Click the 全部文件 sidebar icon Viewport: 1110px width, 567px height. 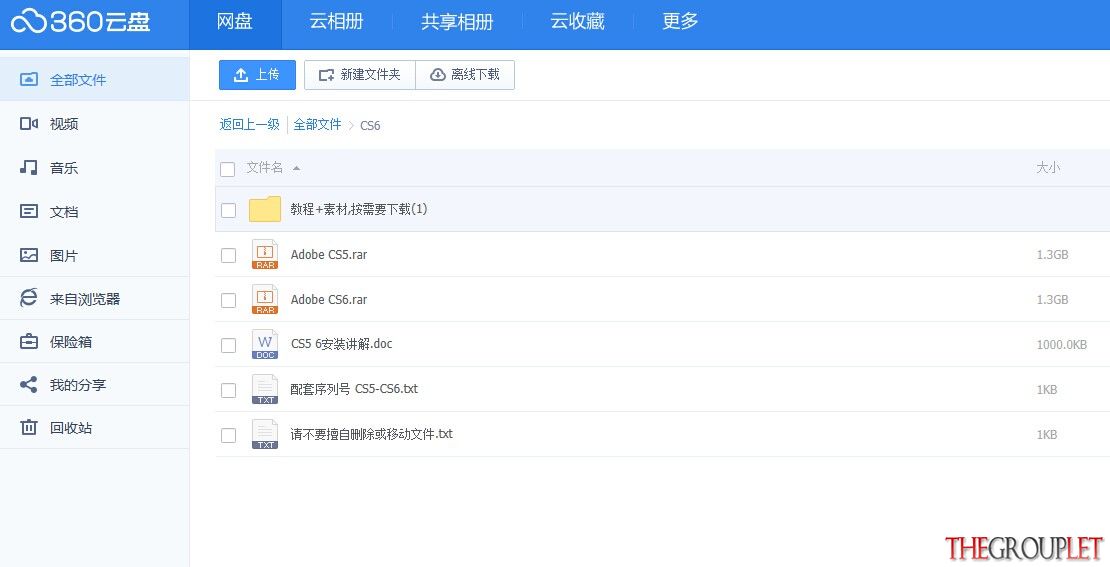point(28,79)
